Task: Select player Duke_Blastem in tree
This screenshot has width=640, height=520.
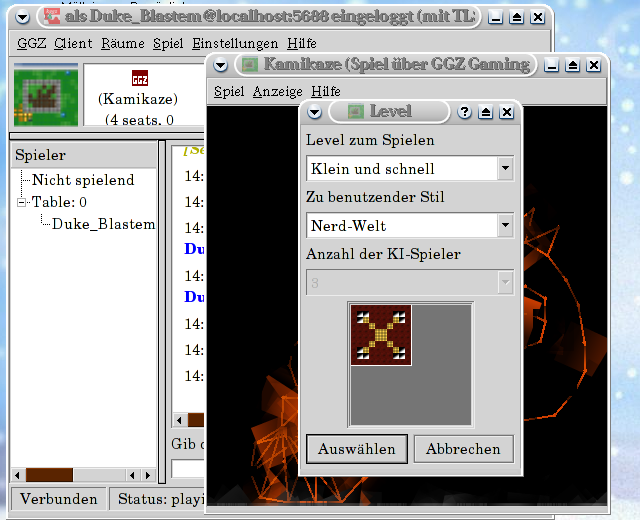Action: click(x=103, y=224)
